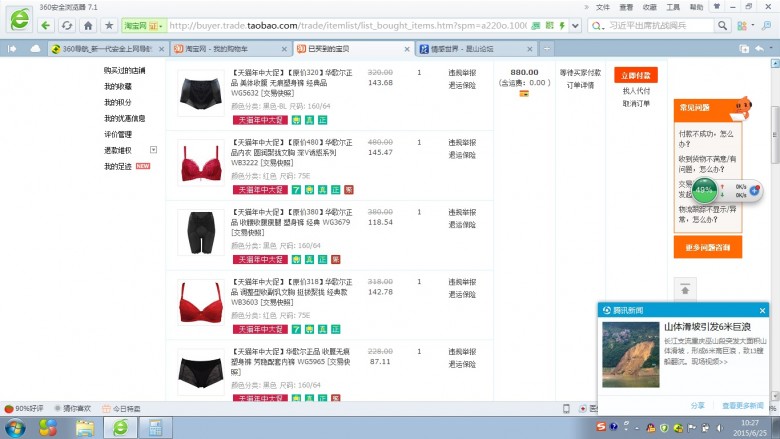Click the search magnifier button
The height and width of the screenshot is (439, 780).
coord(722,25)
